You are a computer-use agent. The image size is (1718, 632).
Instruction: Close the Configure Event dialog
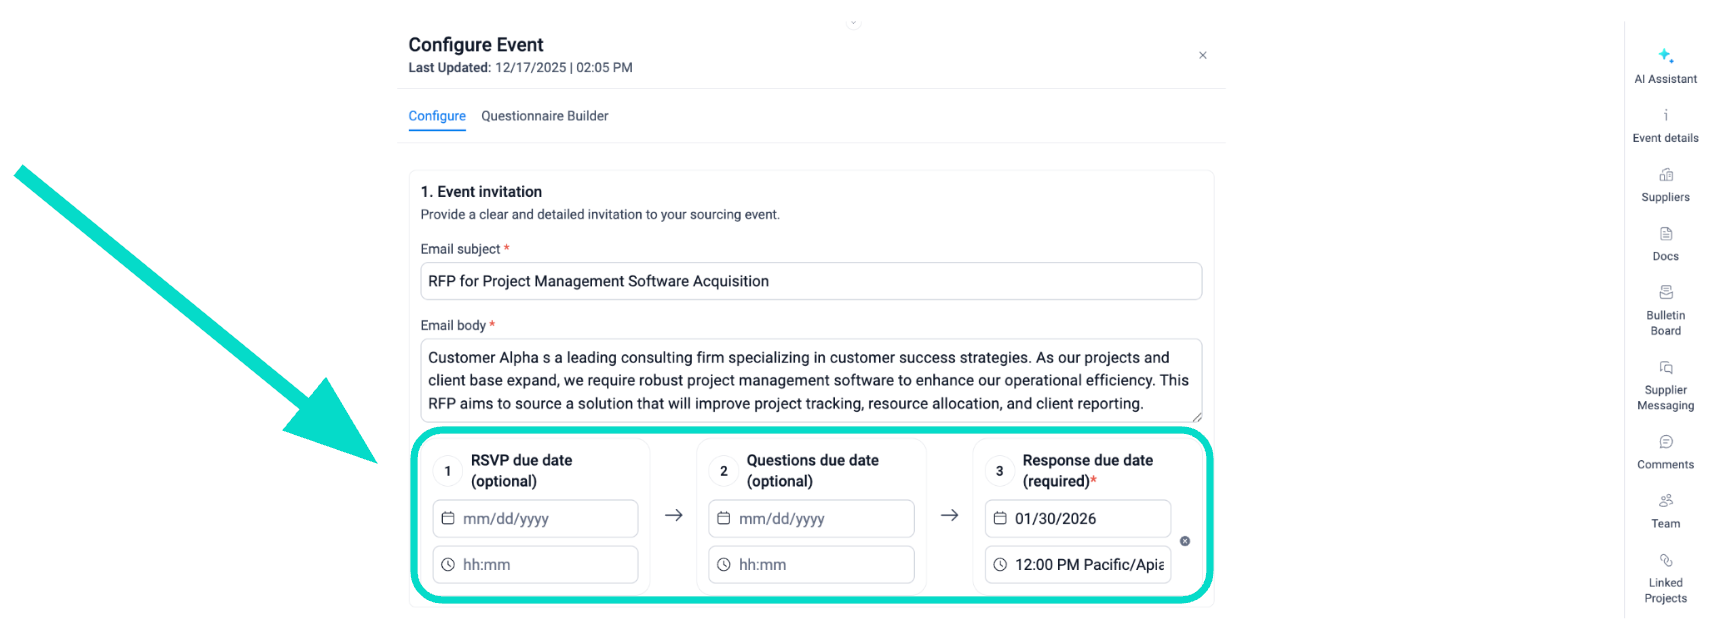click(x=1202, y=56)
